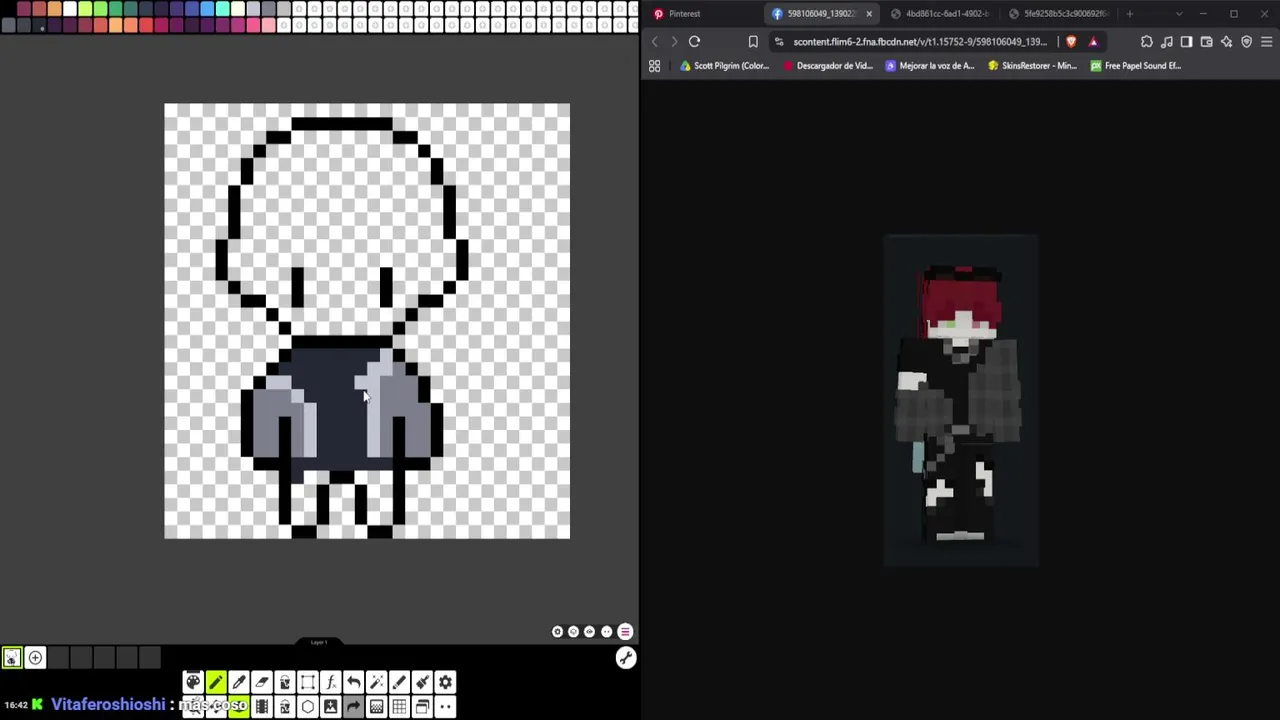
Task: Open the import image tool
Action: 331,707
